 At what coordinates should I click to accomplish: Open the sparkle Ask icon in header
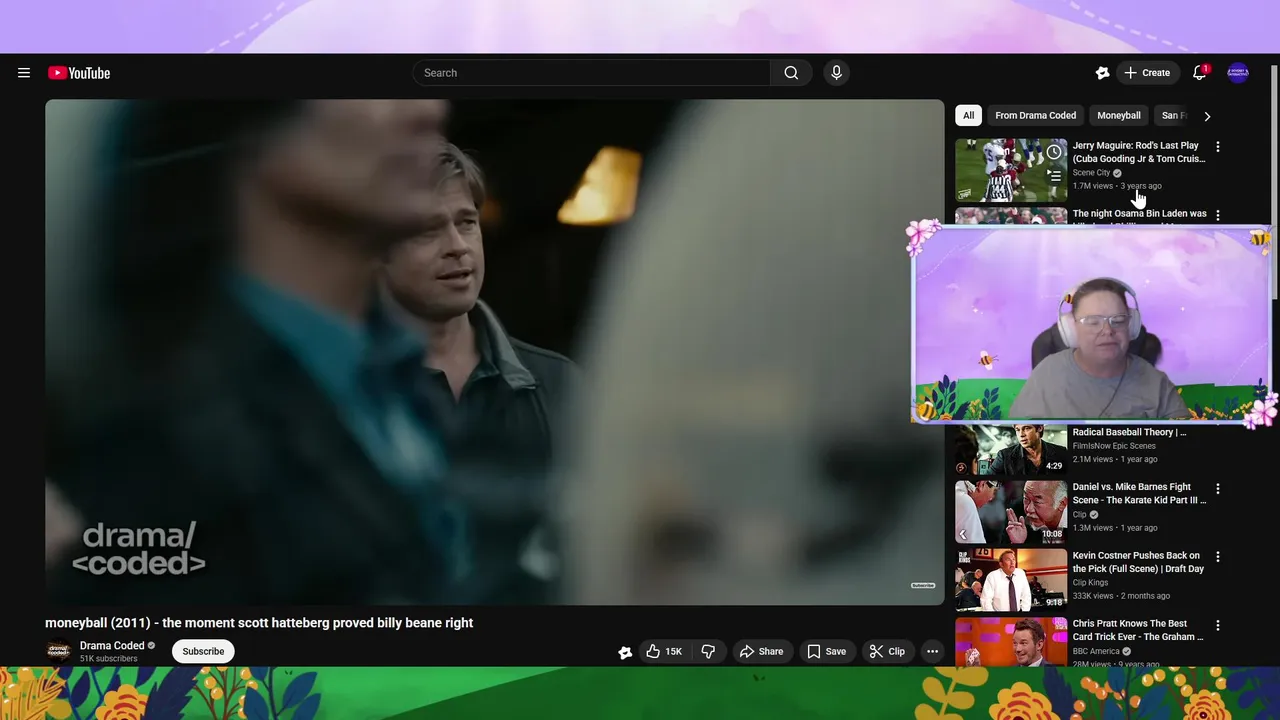point(1102,73)
